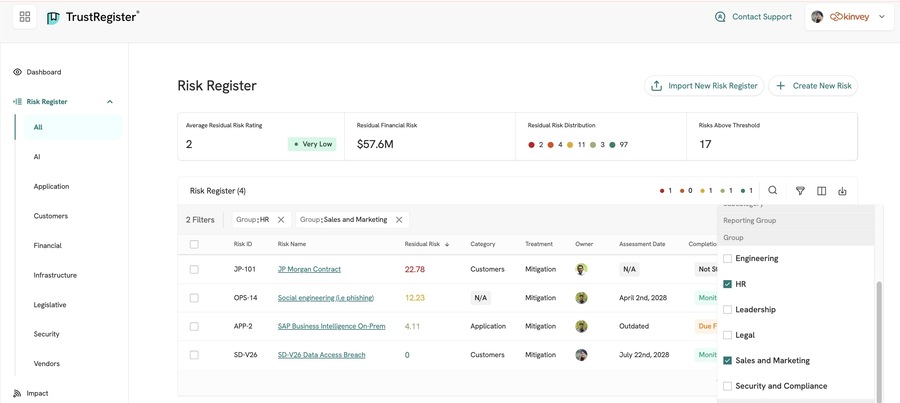Click the plus icon on Create New Risk
Image resolution: width=900 pixels, height=403 pixels.
[781, 86]
